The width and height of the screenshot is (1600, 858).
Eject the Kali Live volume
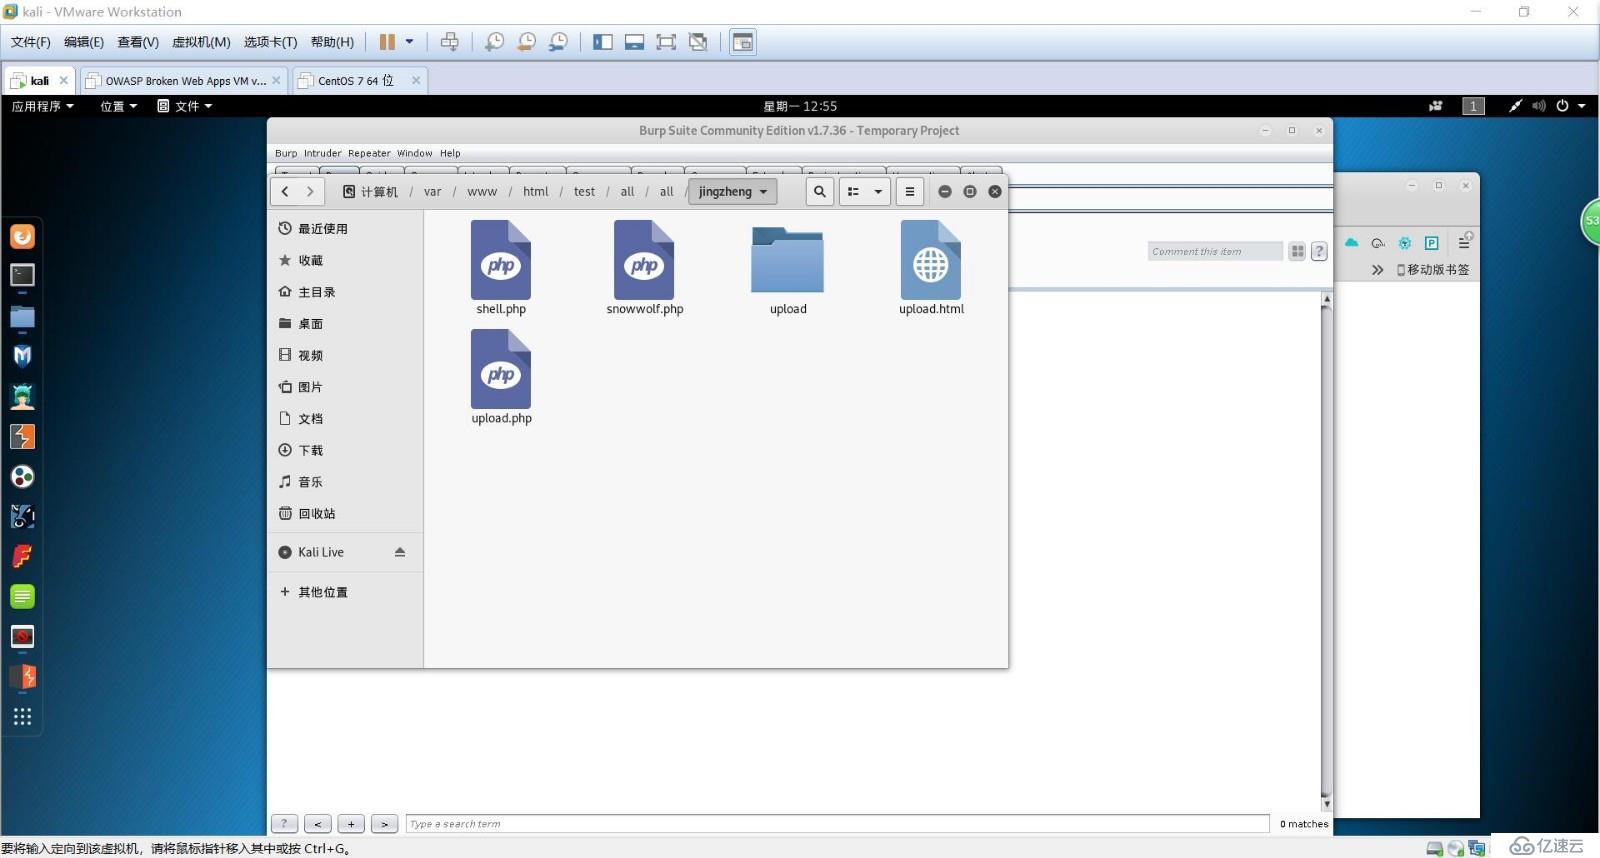coord(400,552)
